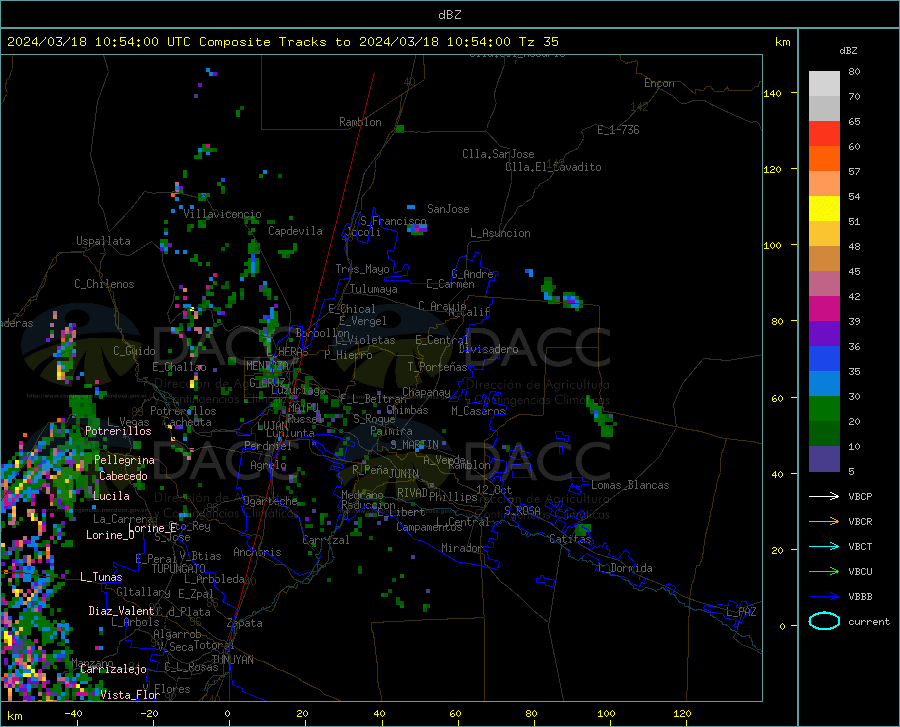Click the 100 km vertical axis tick
The height and width of the screenshot is (727, 900).
(772, 245)
